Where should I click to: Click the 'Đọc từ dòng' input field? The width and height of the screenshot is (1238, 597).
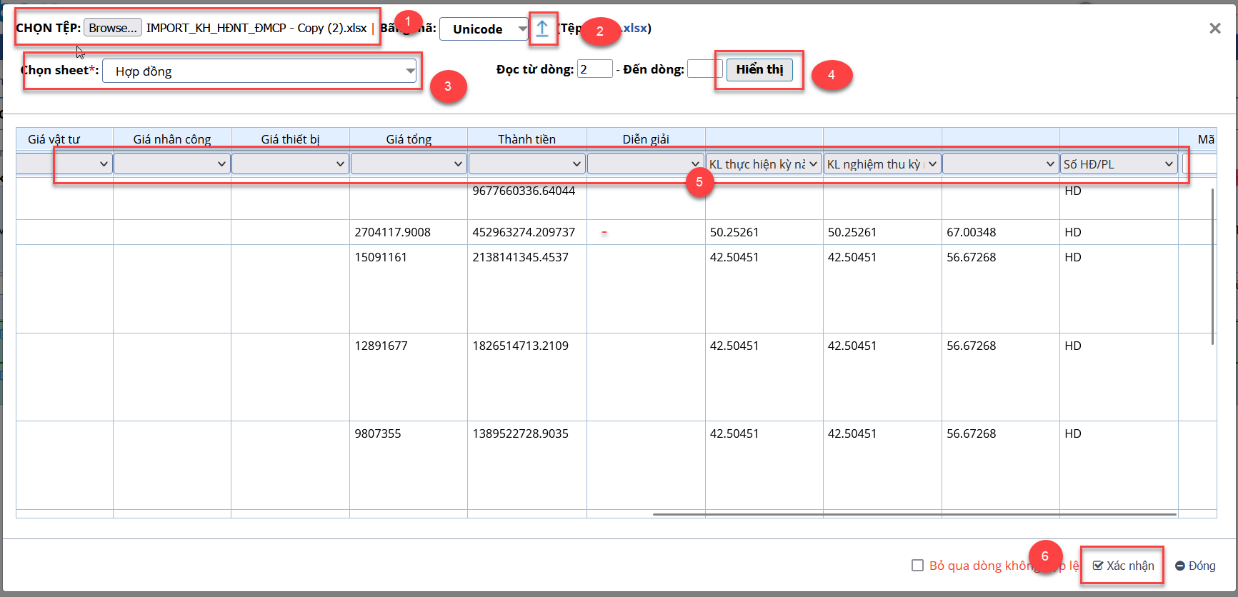595,69
